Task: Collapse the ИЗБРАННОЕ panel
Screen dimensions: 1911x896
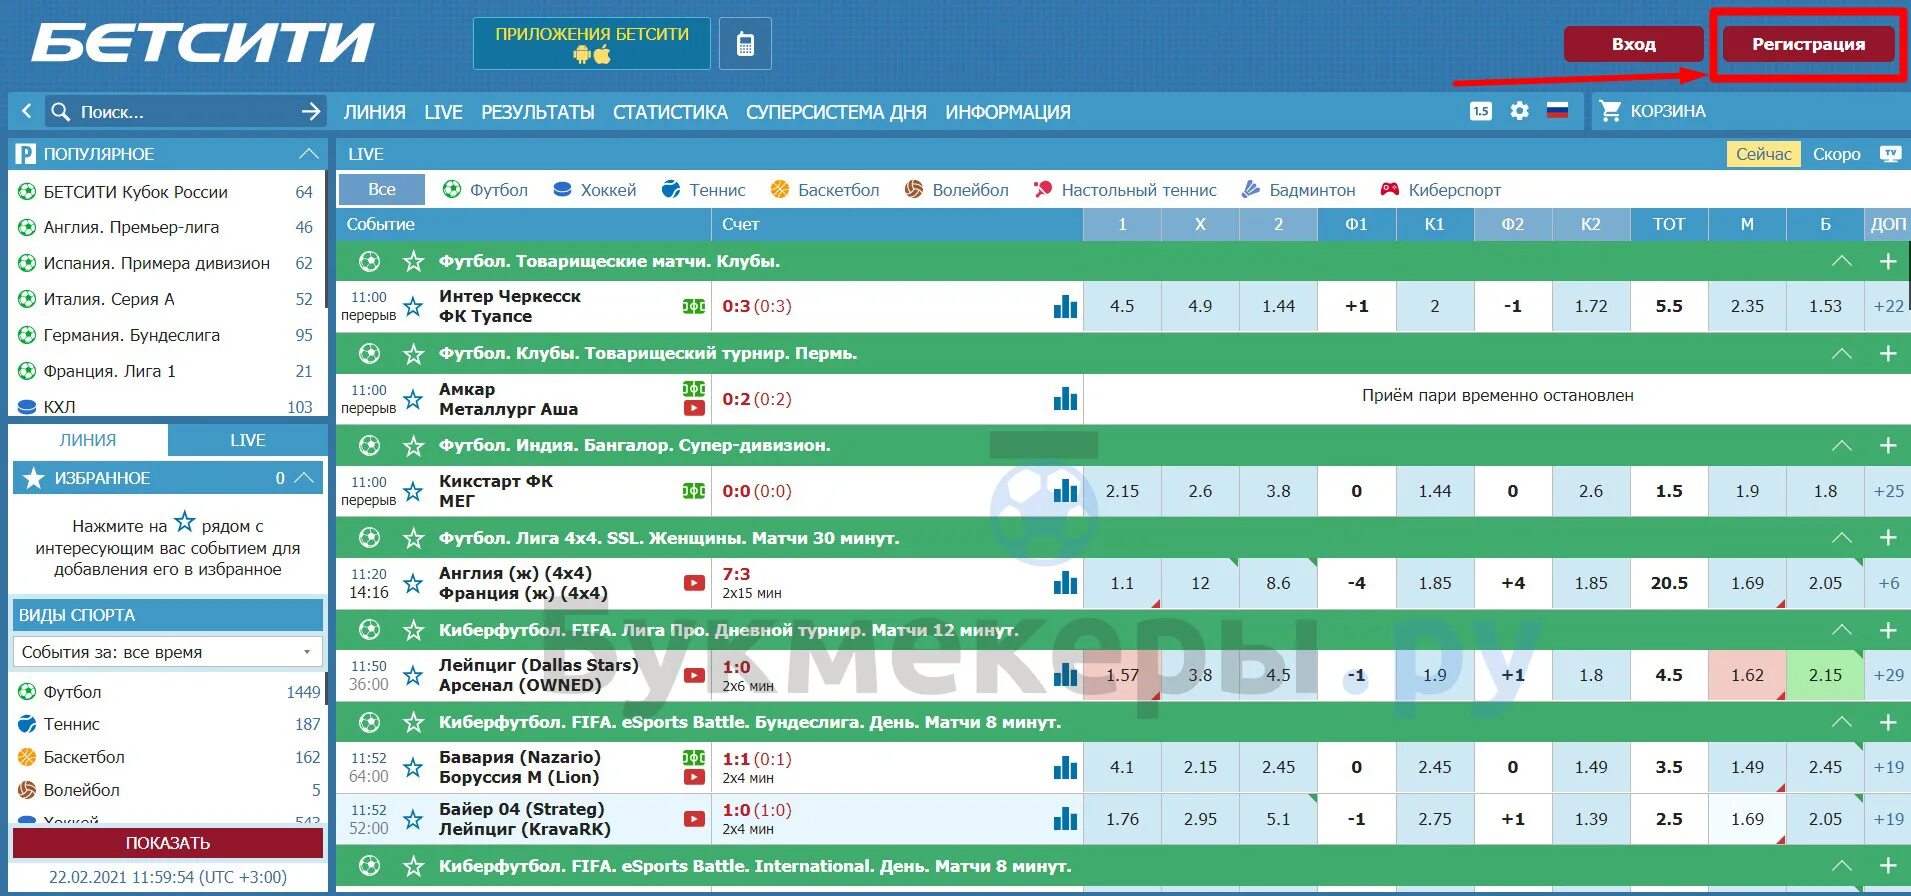Action: coord(305,478)
